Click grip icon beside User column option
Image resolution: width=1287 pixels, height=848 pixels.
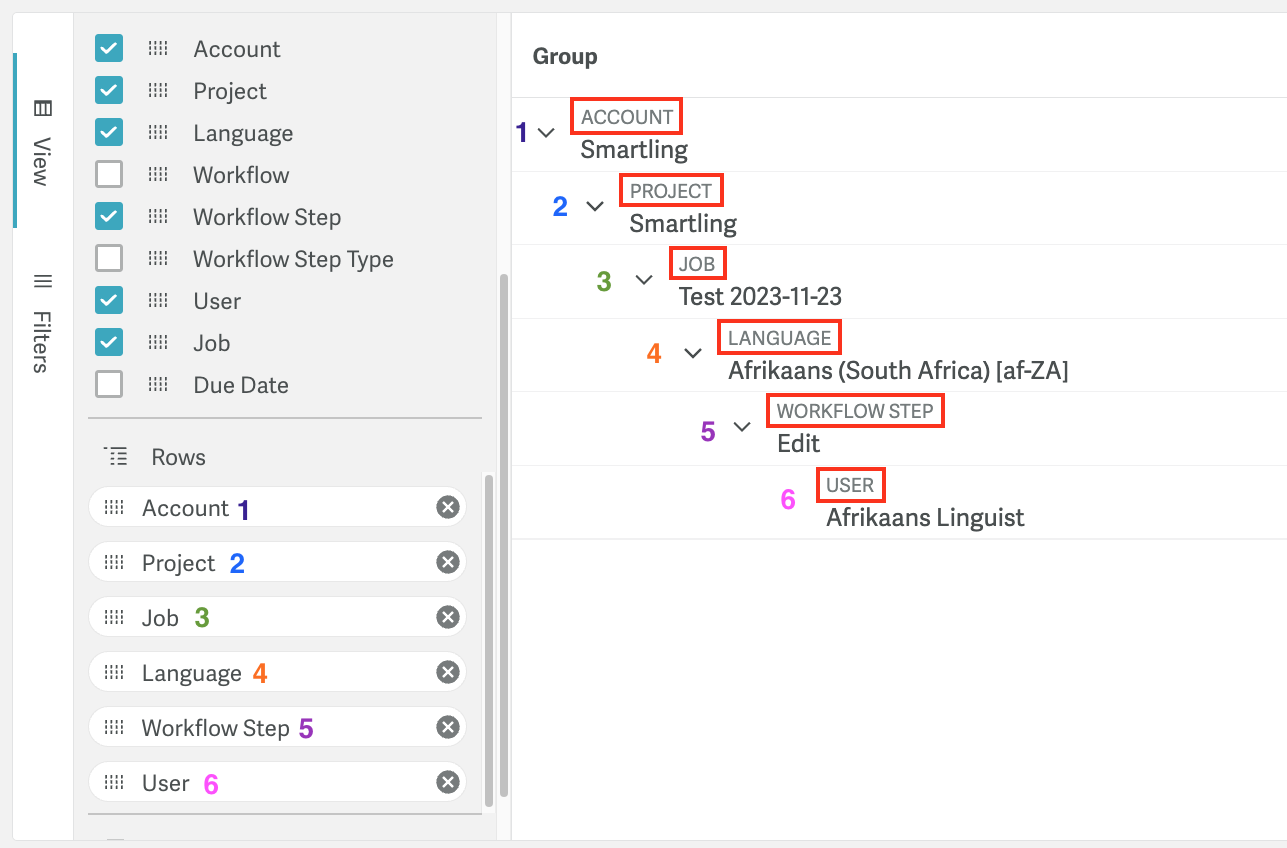click(x=158, y=301)
